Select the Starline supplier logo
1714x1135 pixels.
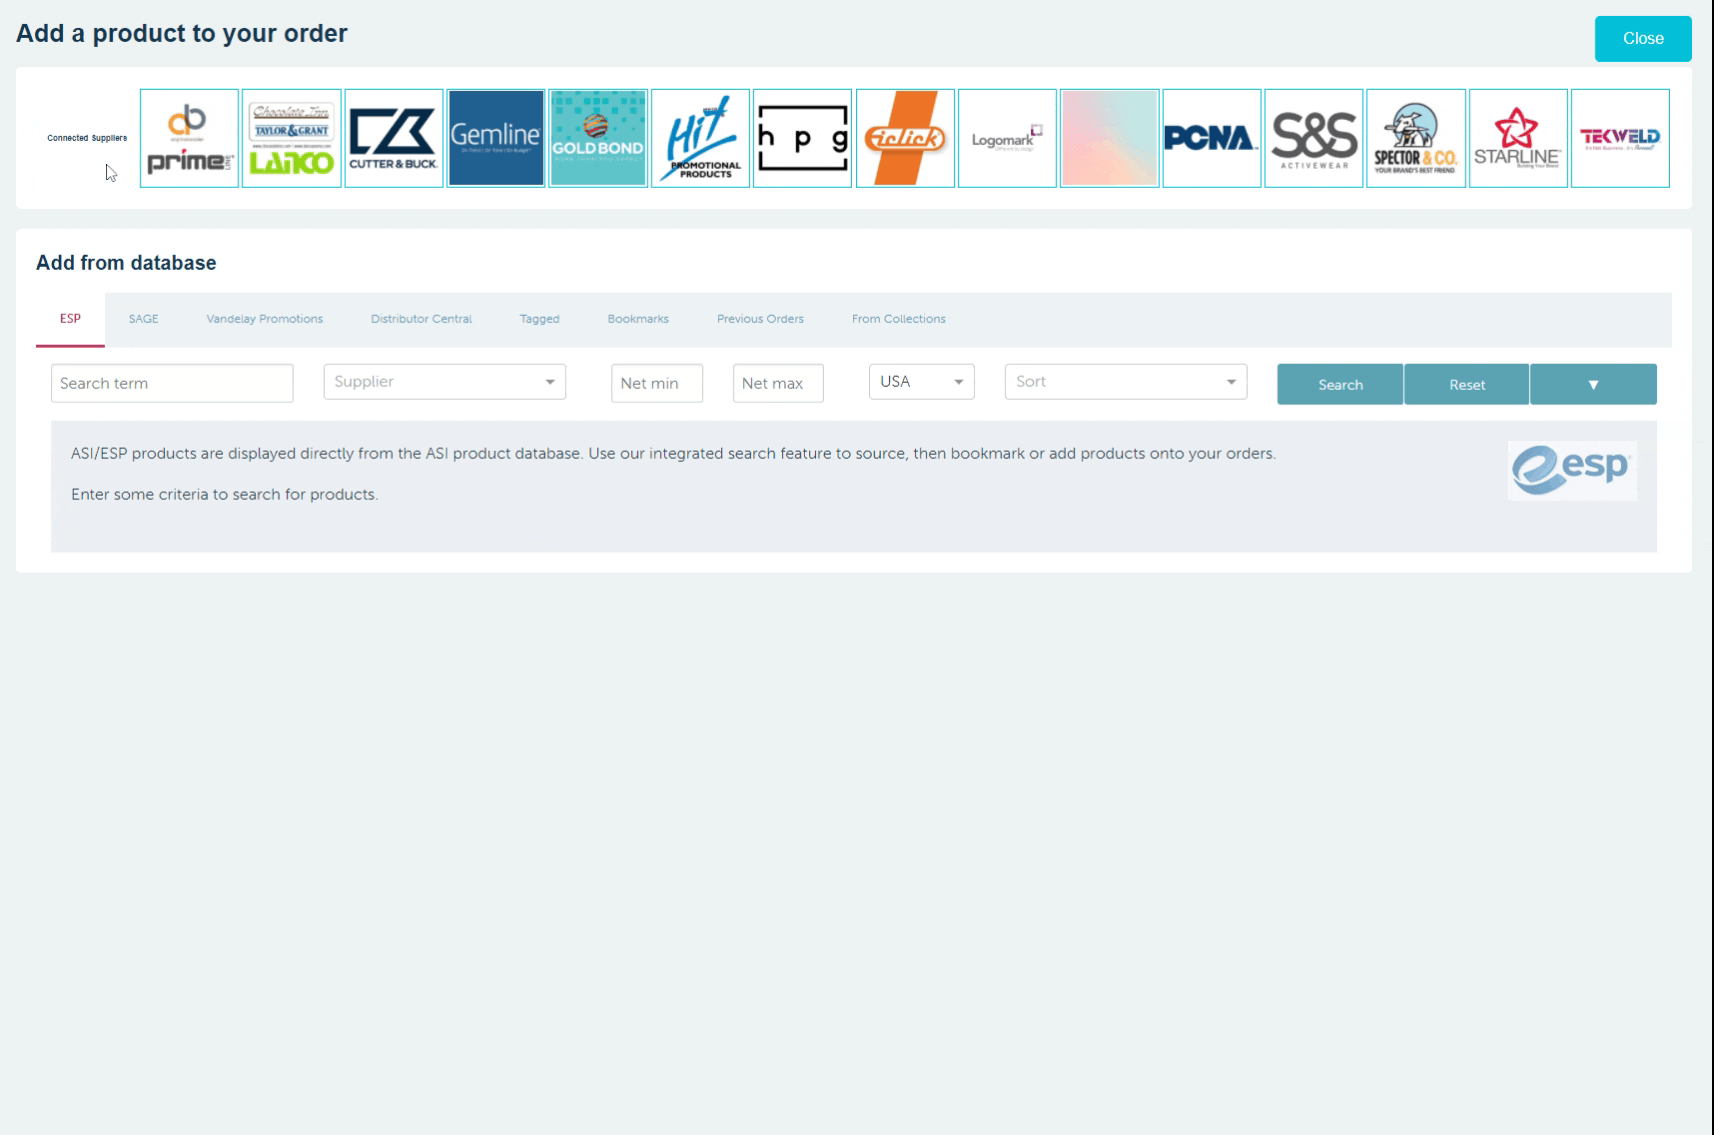(1518, 138)
